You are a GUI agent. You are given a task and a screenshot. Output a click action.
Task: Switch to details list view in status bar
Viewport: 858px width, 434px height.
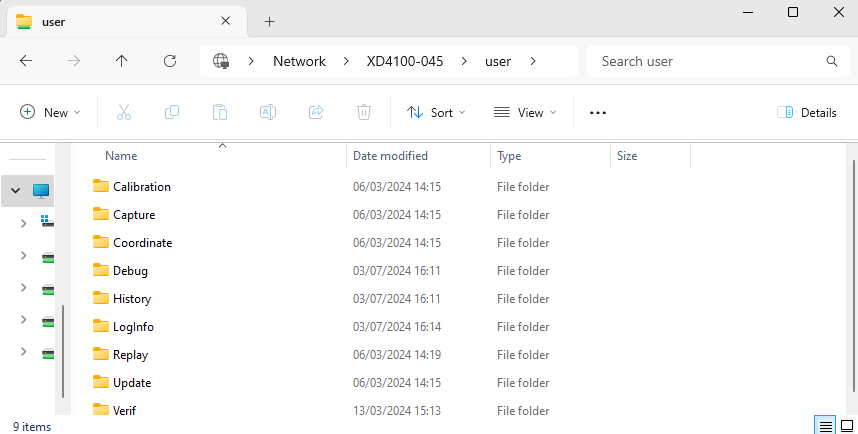tap(825, 426)
